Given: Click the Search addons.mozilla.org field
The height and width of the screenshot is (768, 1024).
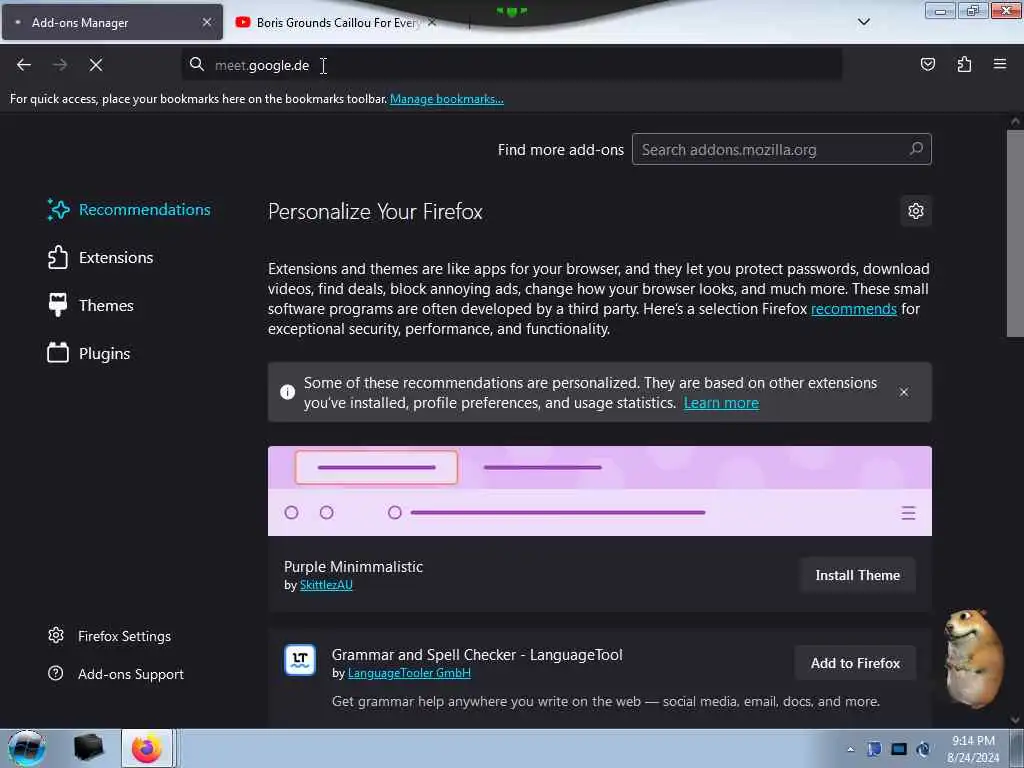Looking at the screenshot, I should [782, 150].
